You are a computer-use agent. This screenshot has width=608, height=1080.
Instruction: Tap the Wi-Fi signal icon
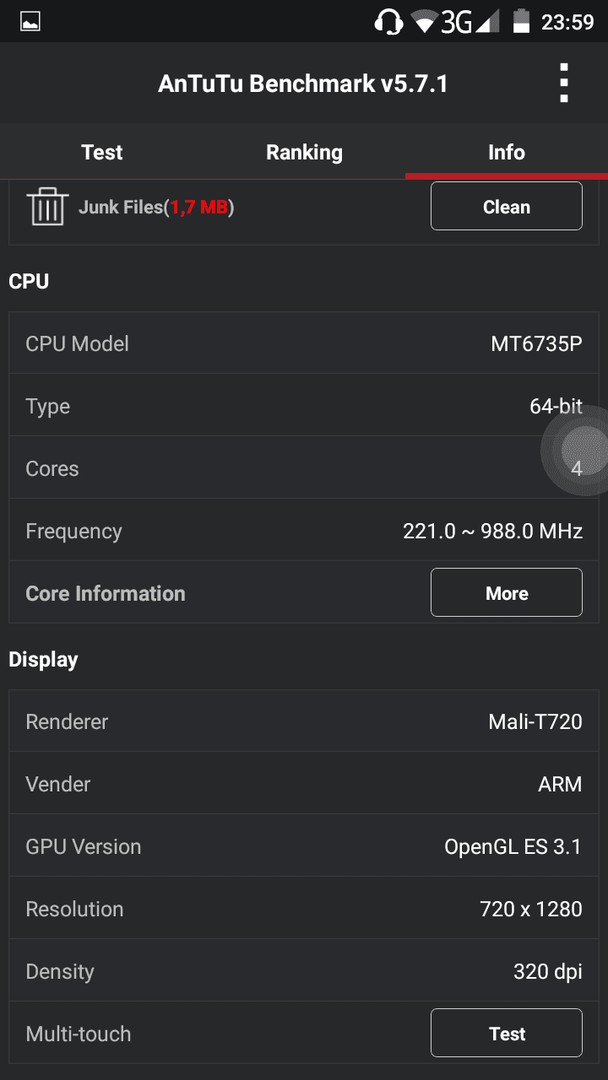pyautogui.click(x=425, y=22)
